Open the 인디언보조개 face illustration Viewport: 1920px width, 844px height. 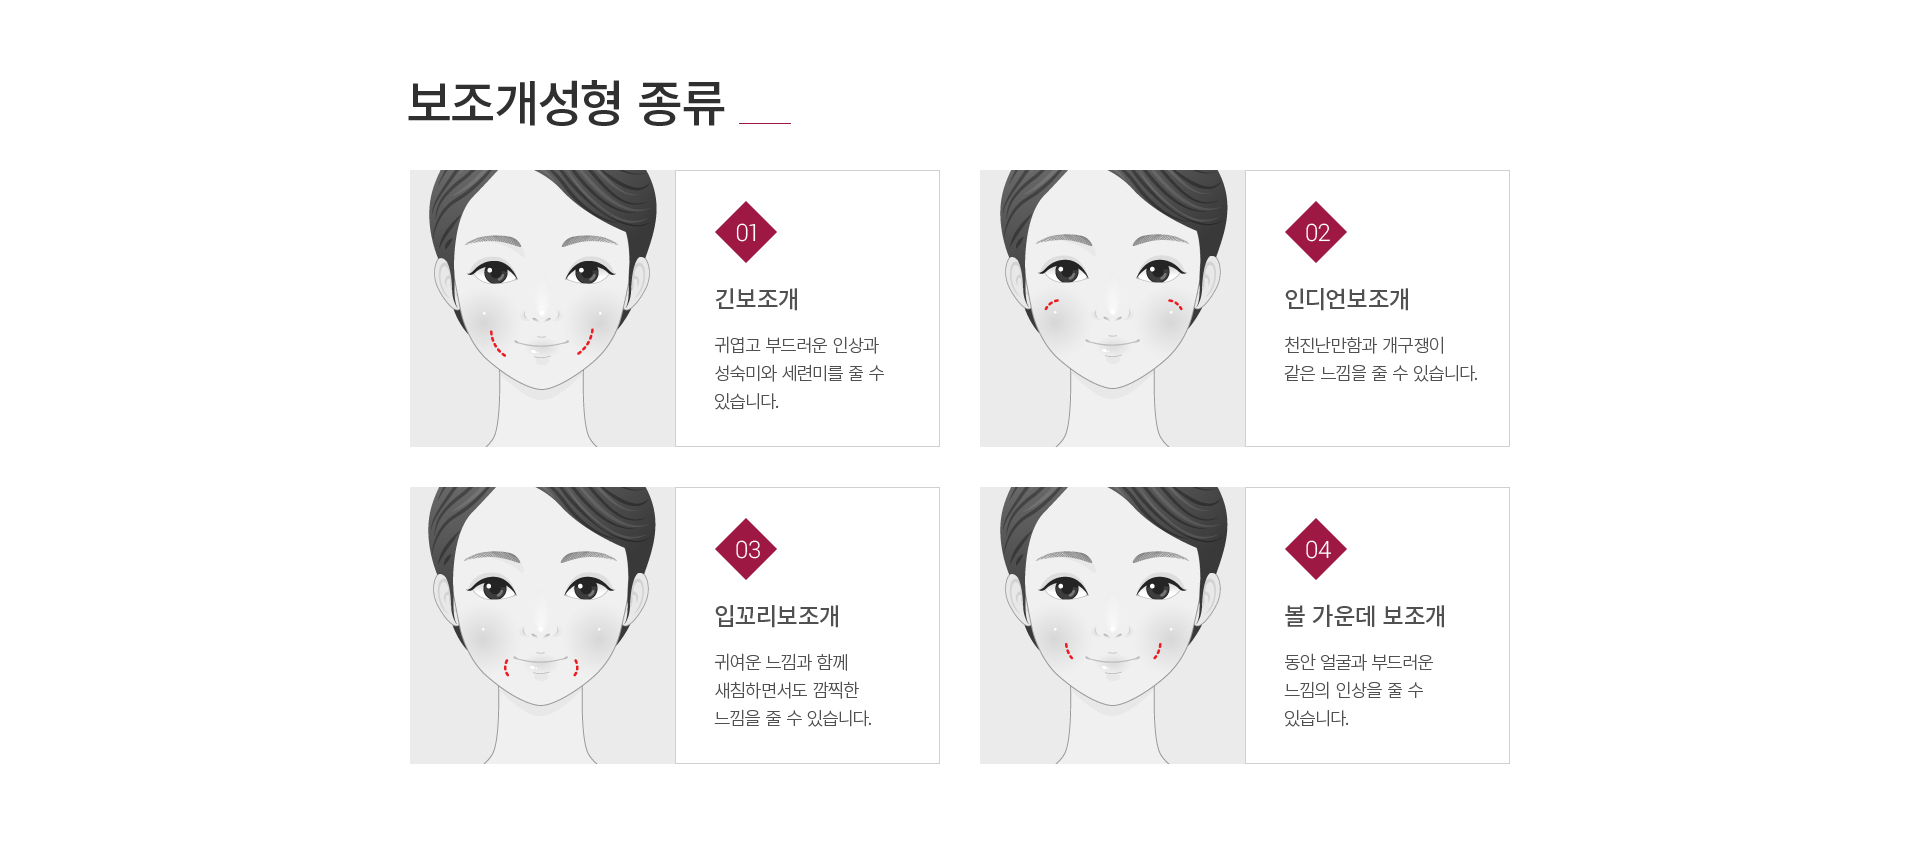click(1113, 308)
